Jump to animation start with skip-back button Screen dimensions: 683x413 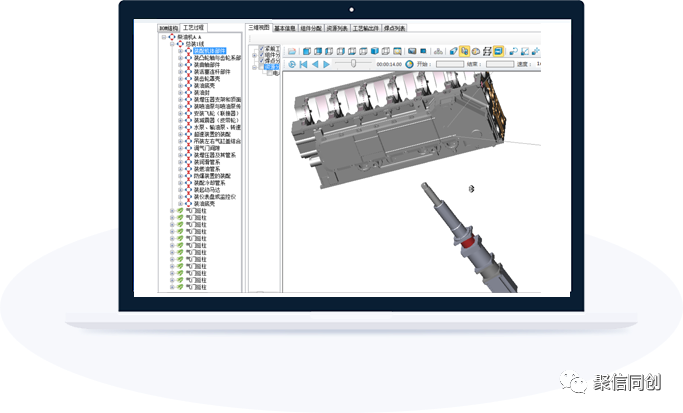(304, 64)
